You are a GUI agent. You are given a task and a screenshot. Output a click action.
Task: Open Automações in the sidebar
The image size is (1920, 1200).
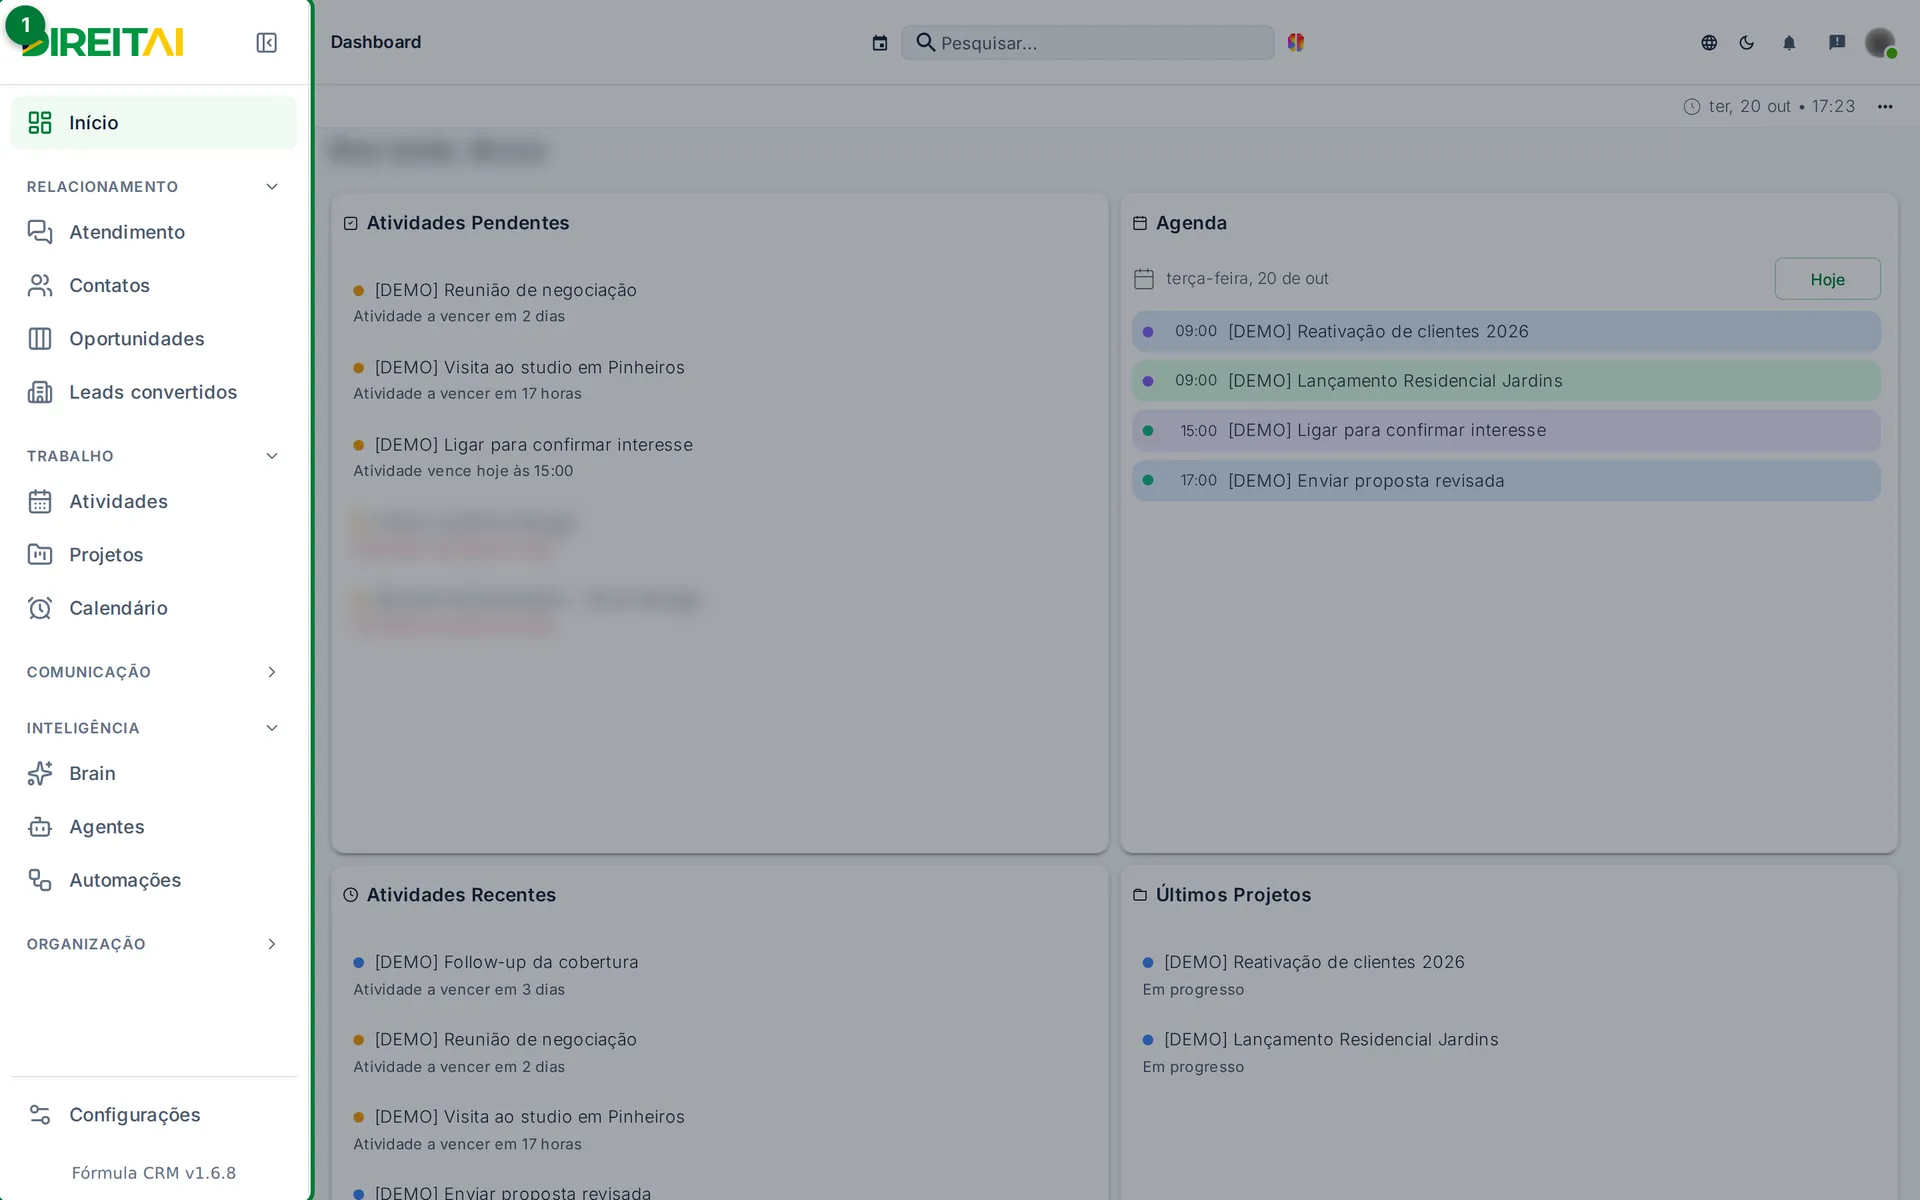[x=154, y=880]
